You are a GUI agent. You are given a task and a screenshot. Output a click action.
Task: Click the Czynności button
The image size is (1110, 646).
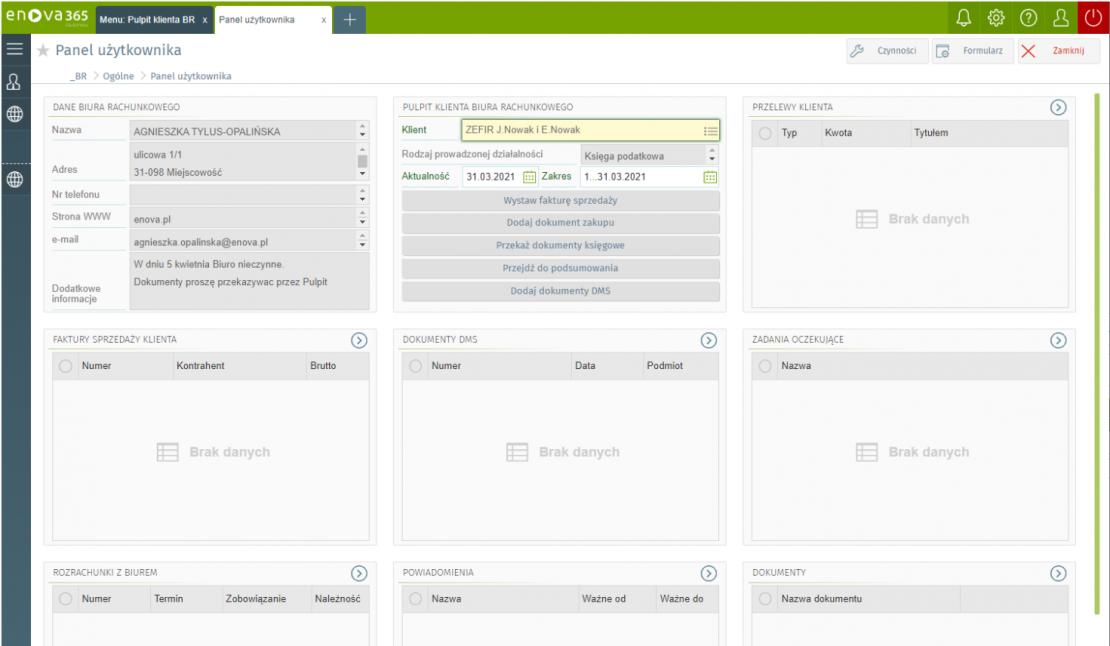[884, 51]
